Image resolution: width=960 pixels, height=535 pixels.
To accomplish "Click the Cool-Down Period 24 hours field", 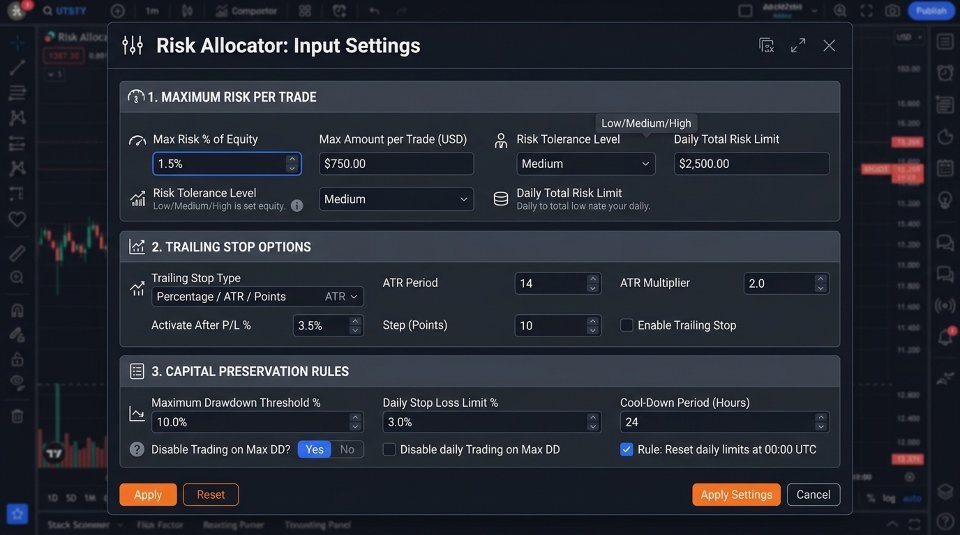I will [724, 422].
